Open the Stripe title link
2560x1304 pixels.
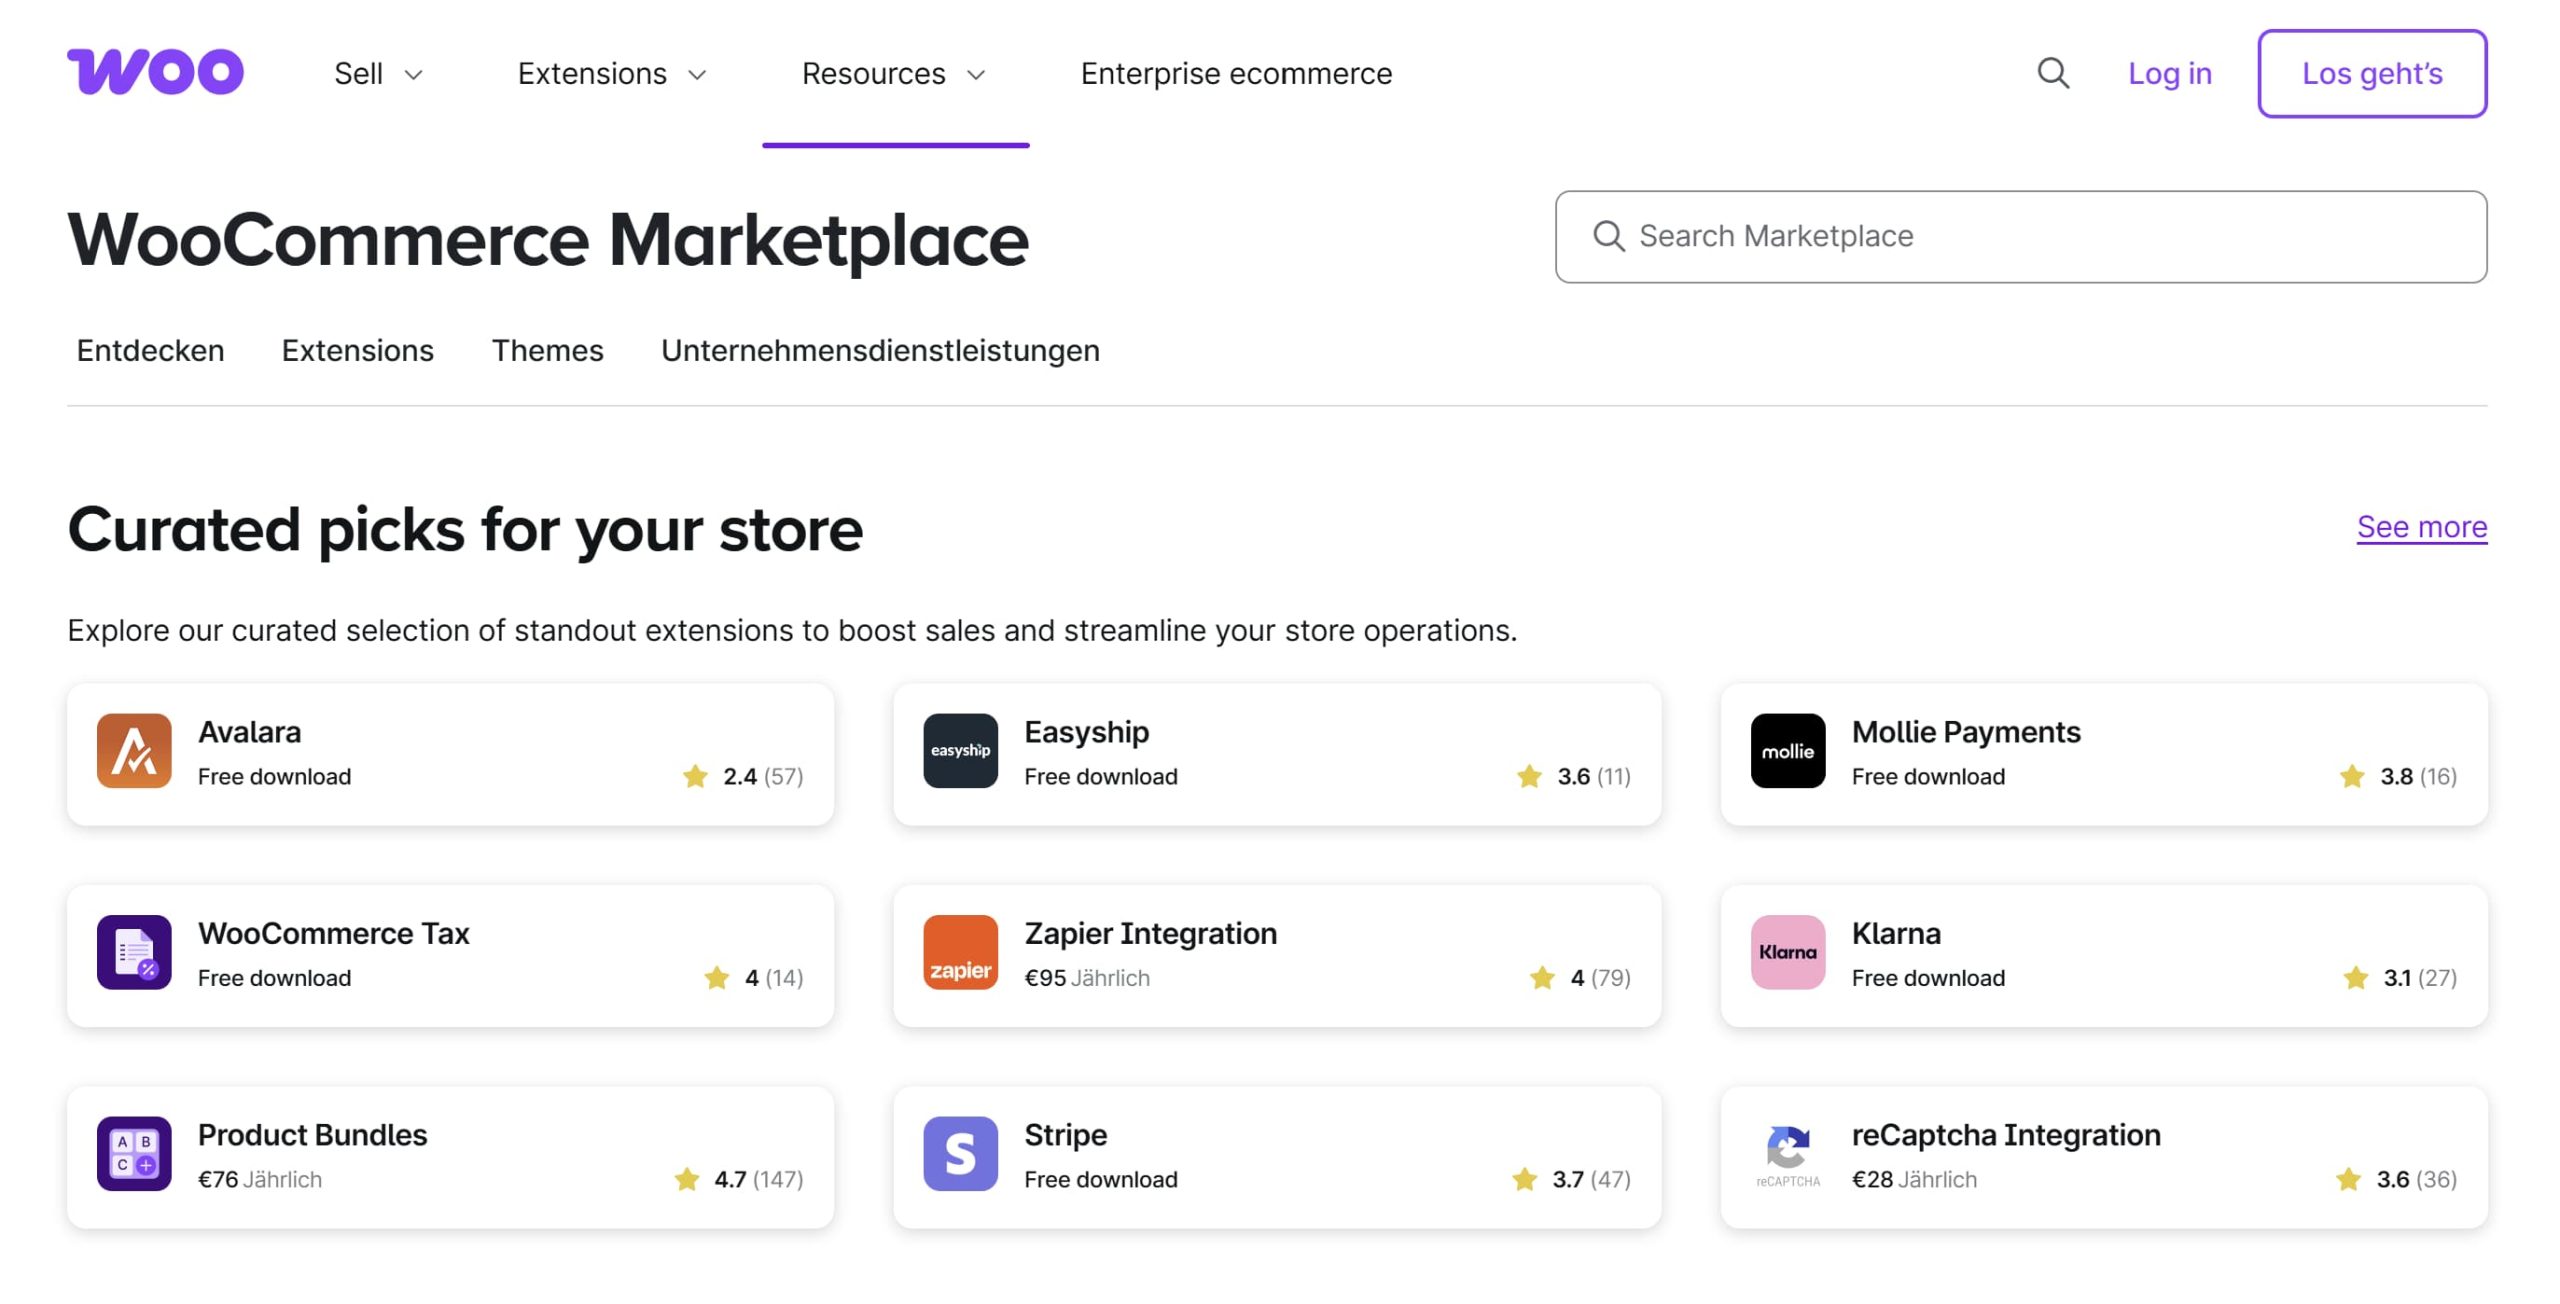[x=1066, y=1135]
